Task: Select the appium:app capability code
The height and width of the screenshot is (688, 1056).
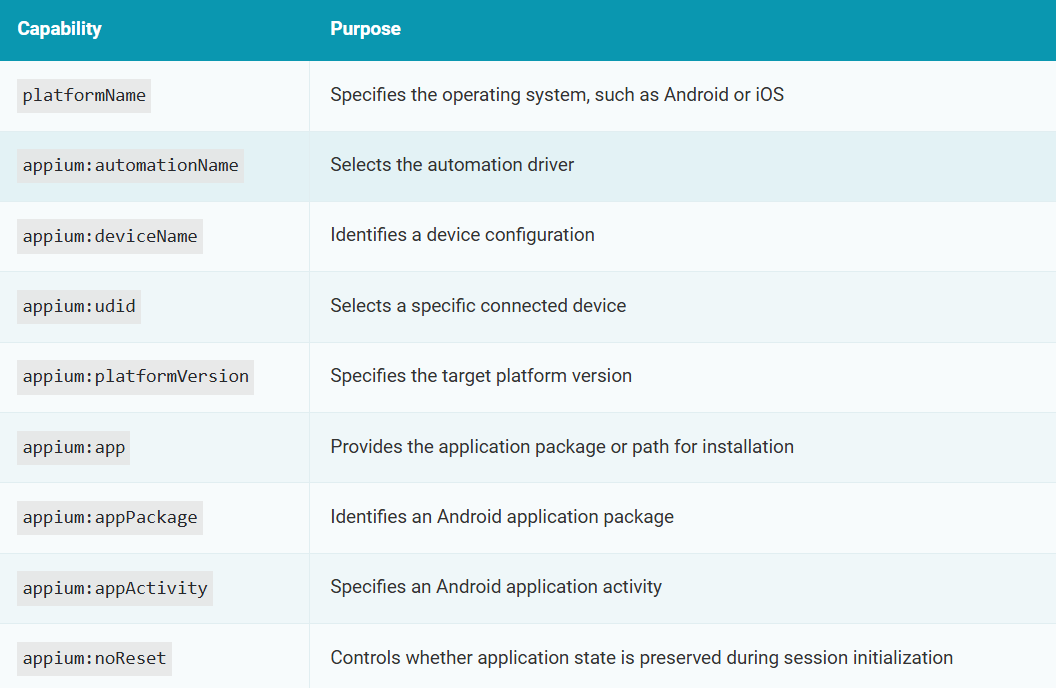Action: [73, 448]
